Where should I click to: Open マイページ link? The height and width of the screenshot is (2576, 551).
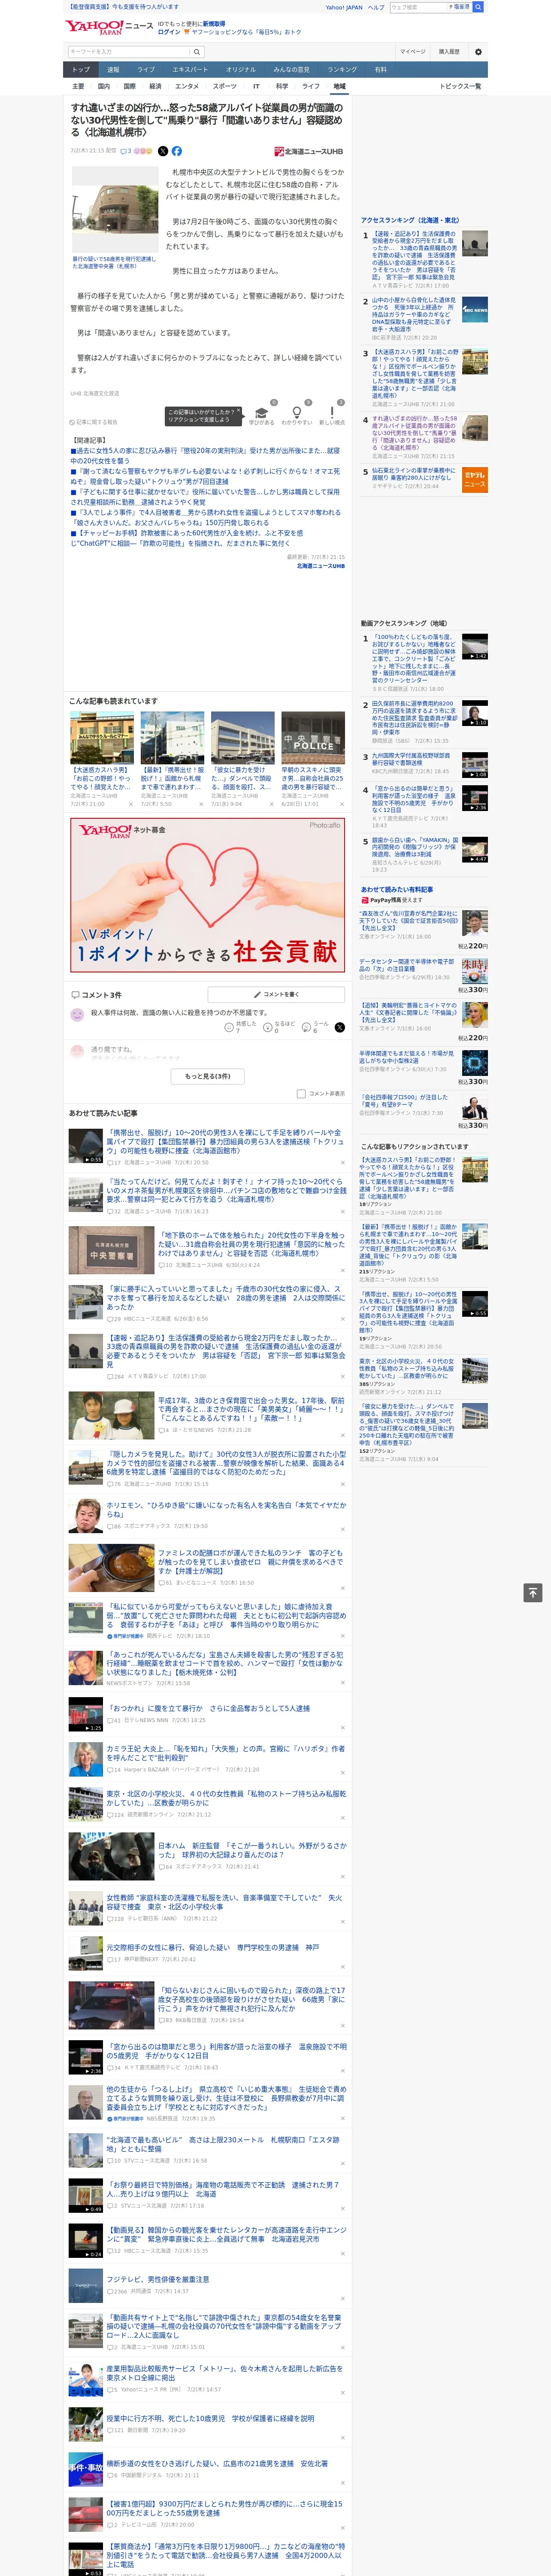click(x=413, y=52)
